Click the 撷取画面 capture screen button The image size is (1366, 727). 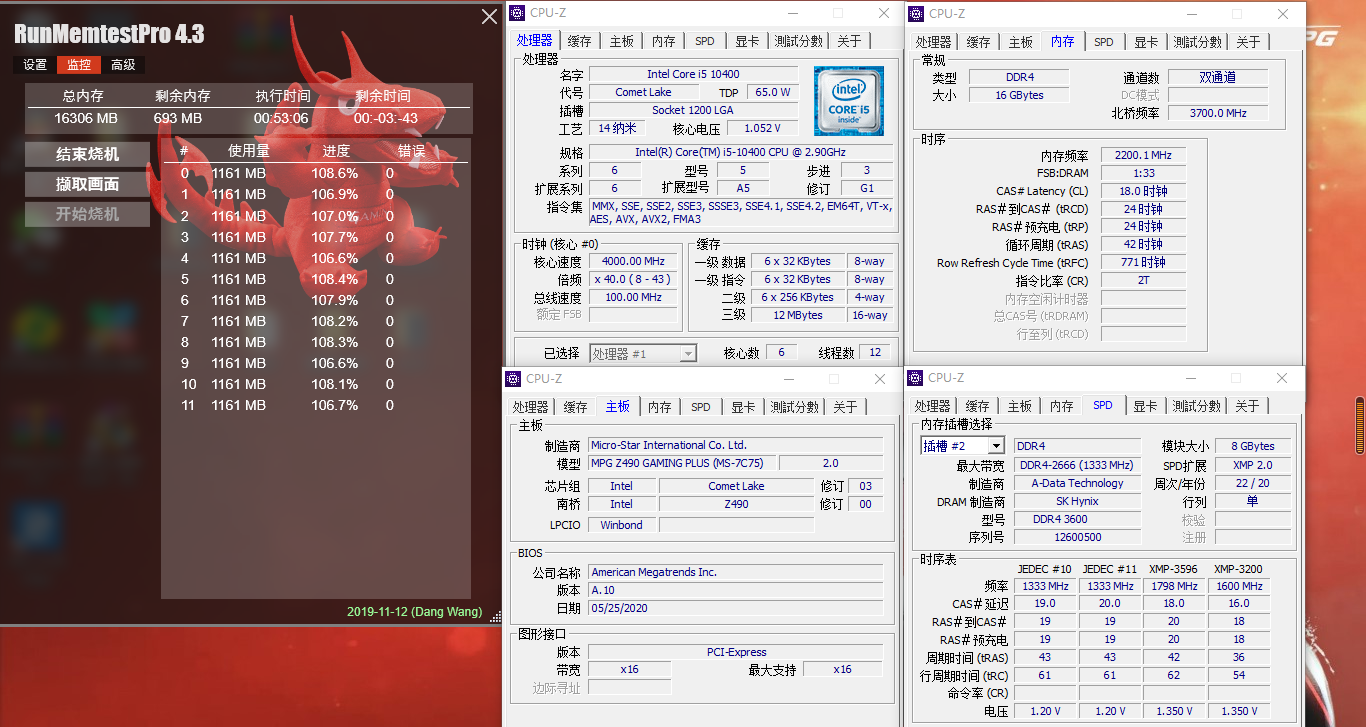pos(87,184)
